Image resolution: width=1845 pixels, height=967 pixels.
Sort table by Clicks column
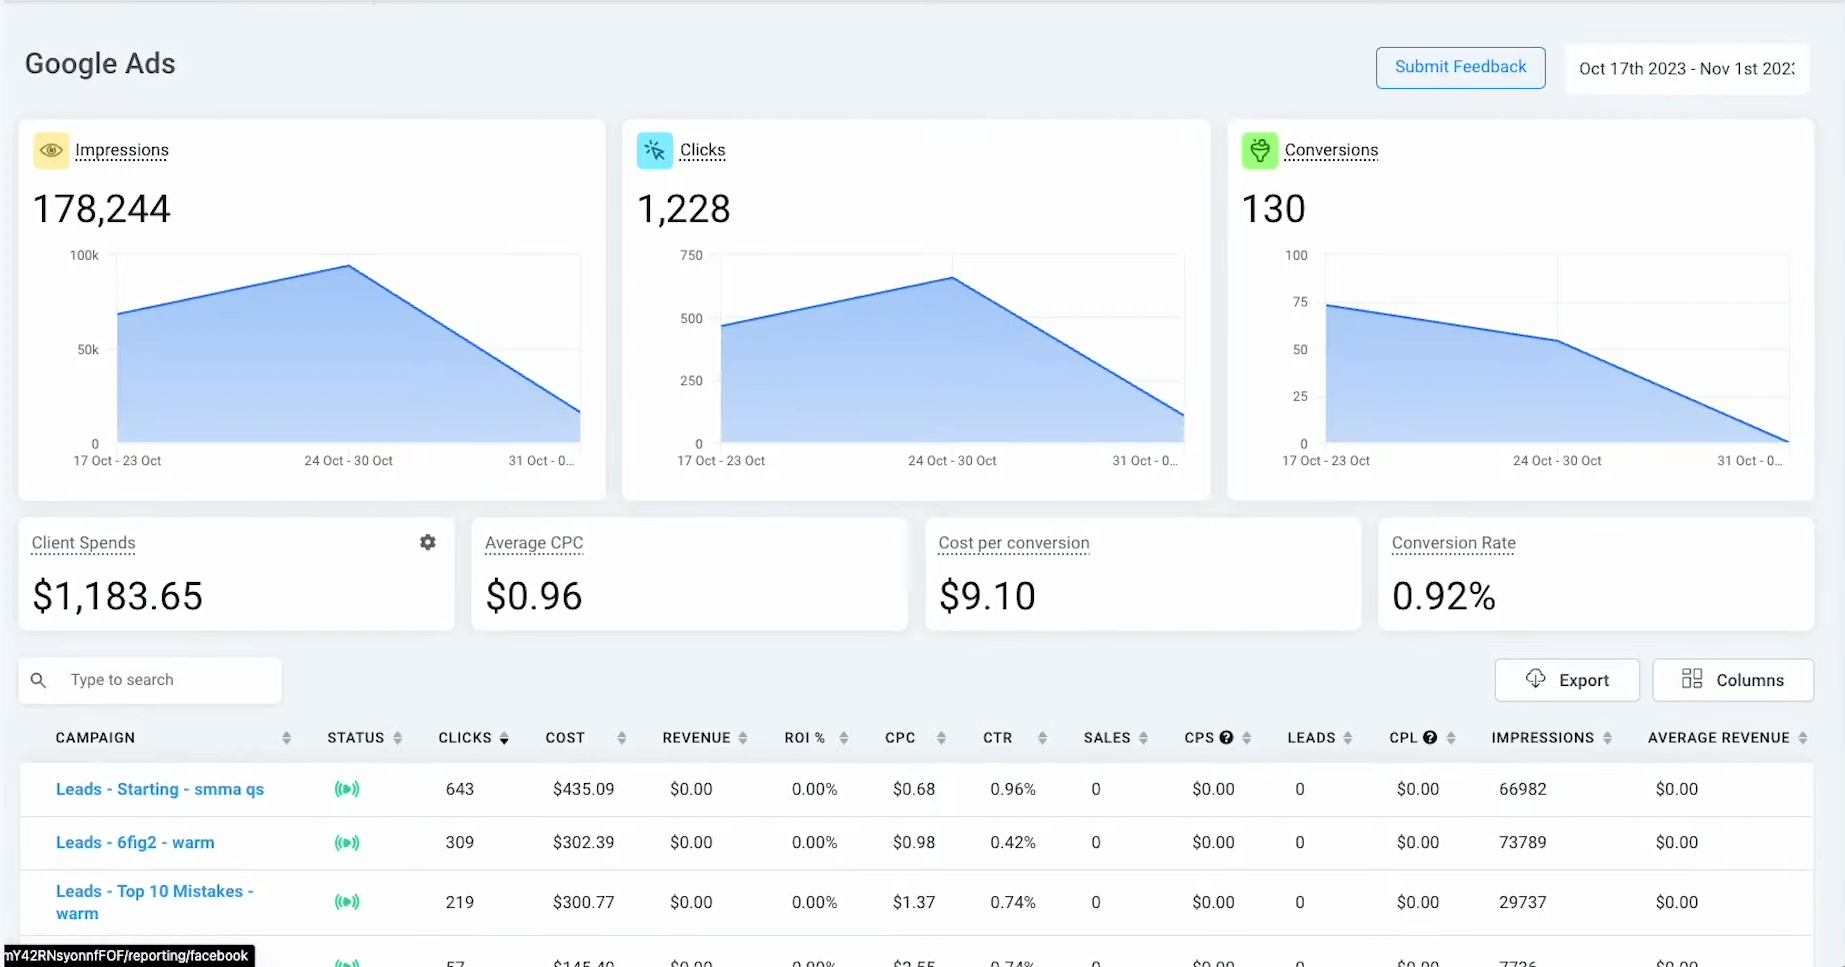[504, 738]
